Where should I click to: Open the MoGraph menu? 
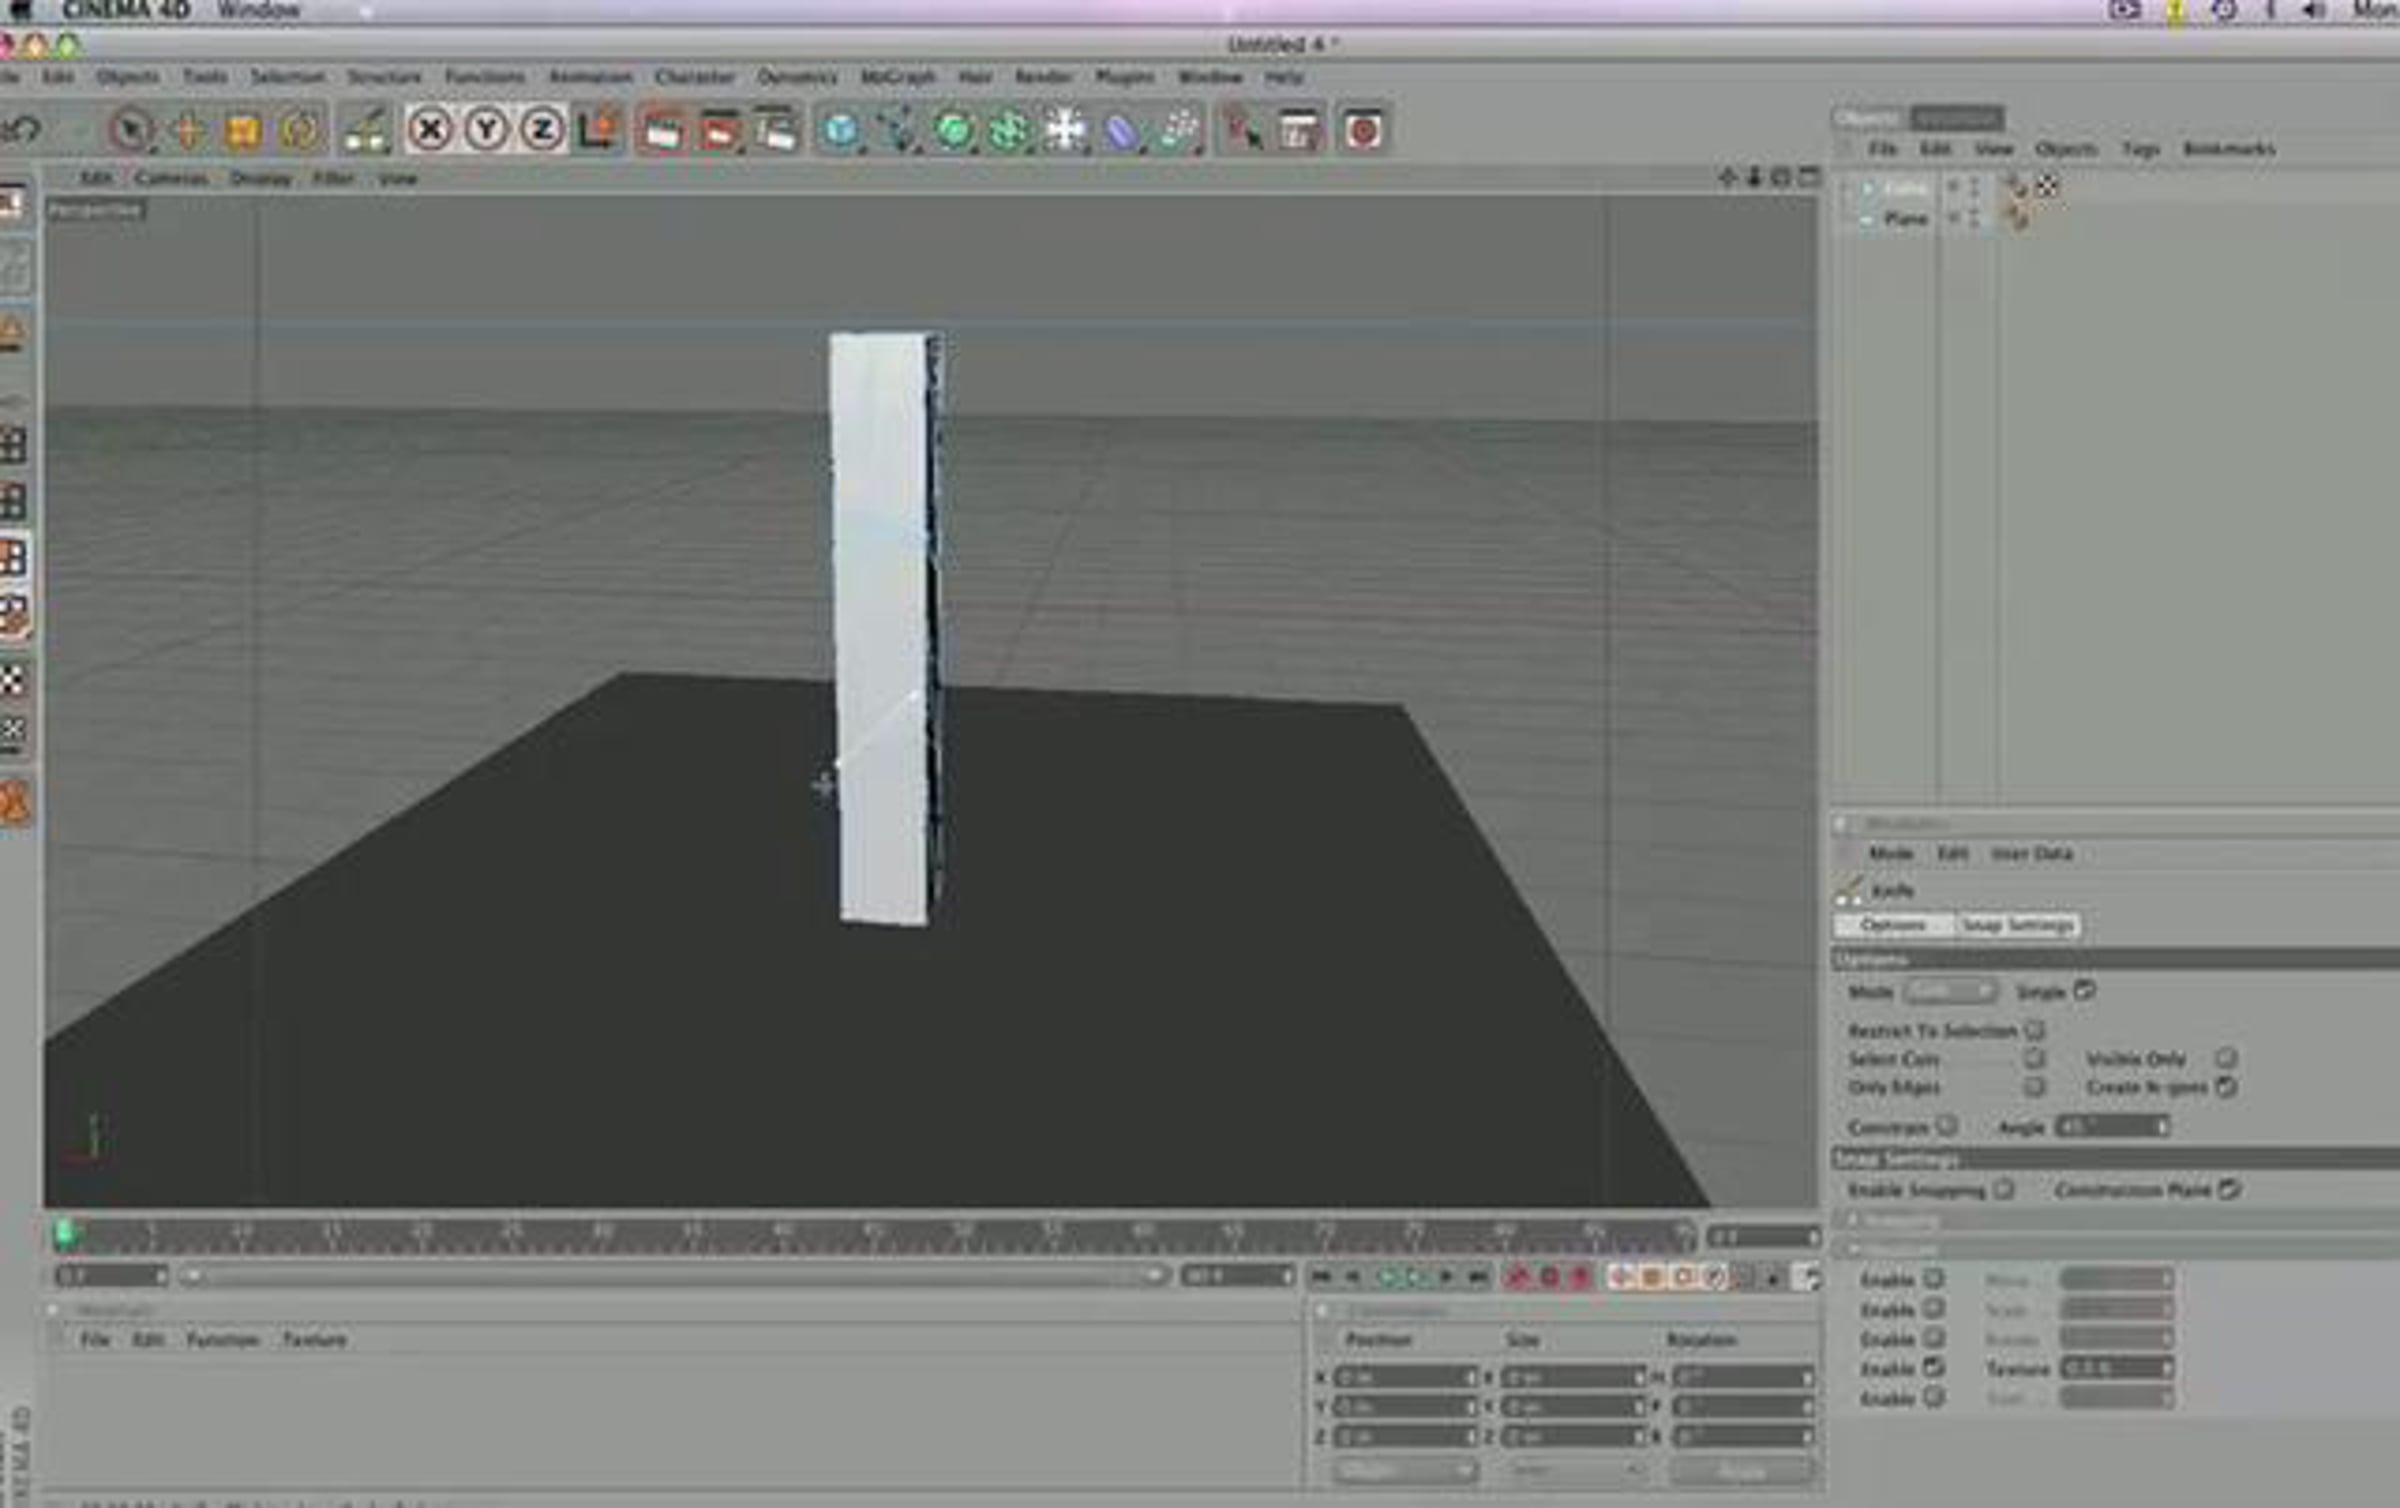coord(897,76)
